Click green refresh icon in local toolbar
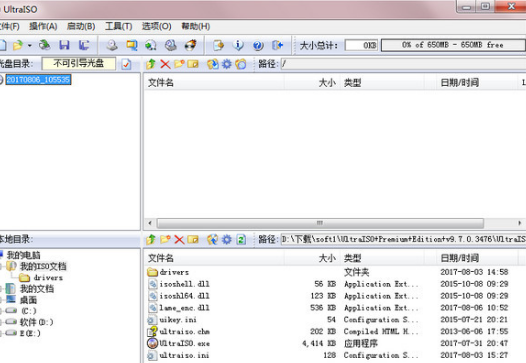Screen dimensions: 526x363 tap(241, 239)
